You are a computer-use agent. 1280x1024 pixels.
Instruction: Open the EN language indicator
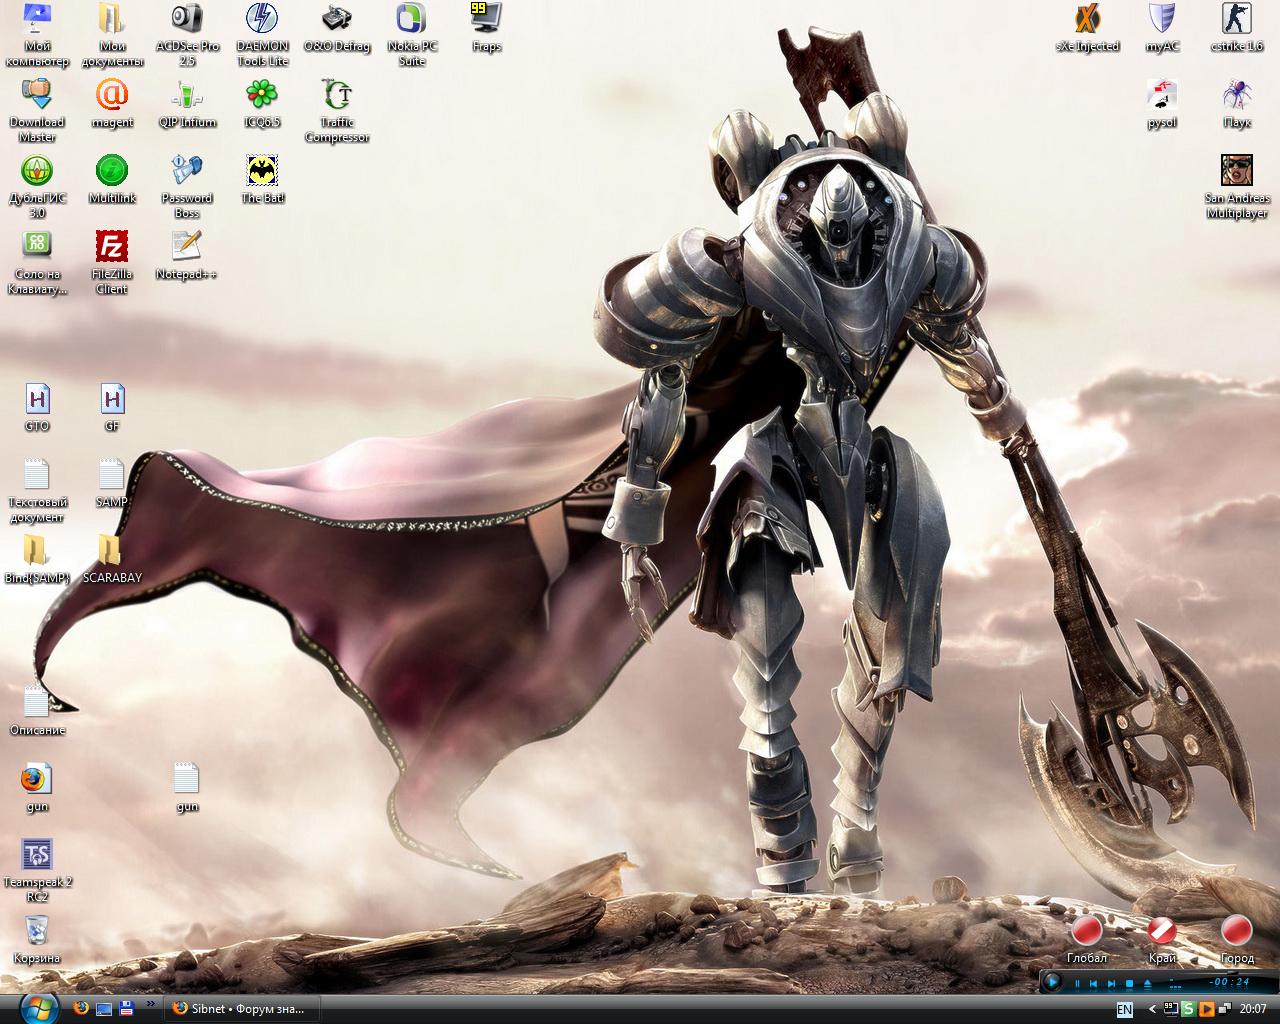point(1125,1009)
